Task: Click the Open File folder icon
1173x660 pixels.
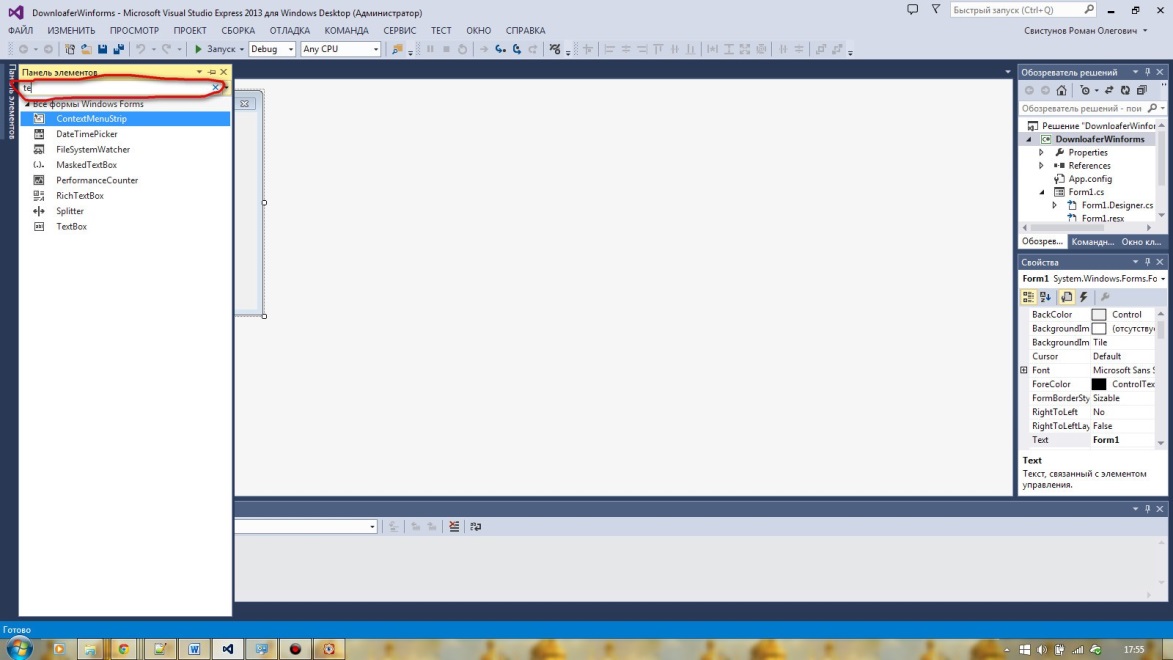Action: [86, 49]
